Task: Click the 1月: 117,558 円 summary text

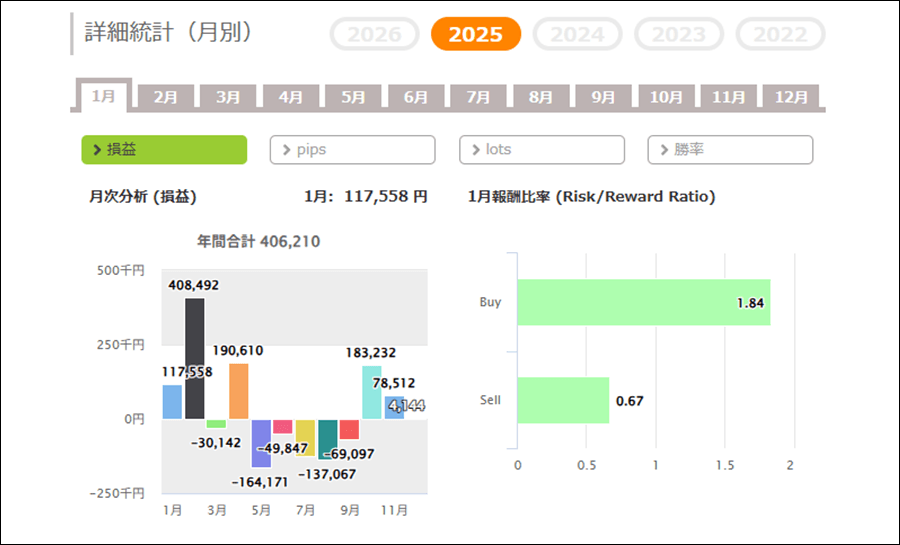Action: (x=366, y=197)
